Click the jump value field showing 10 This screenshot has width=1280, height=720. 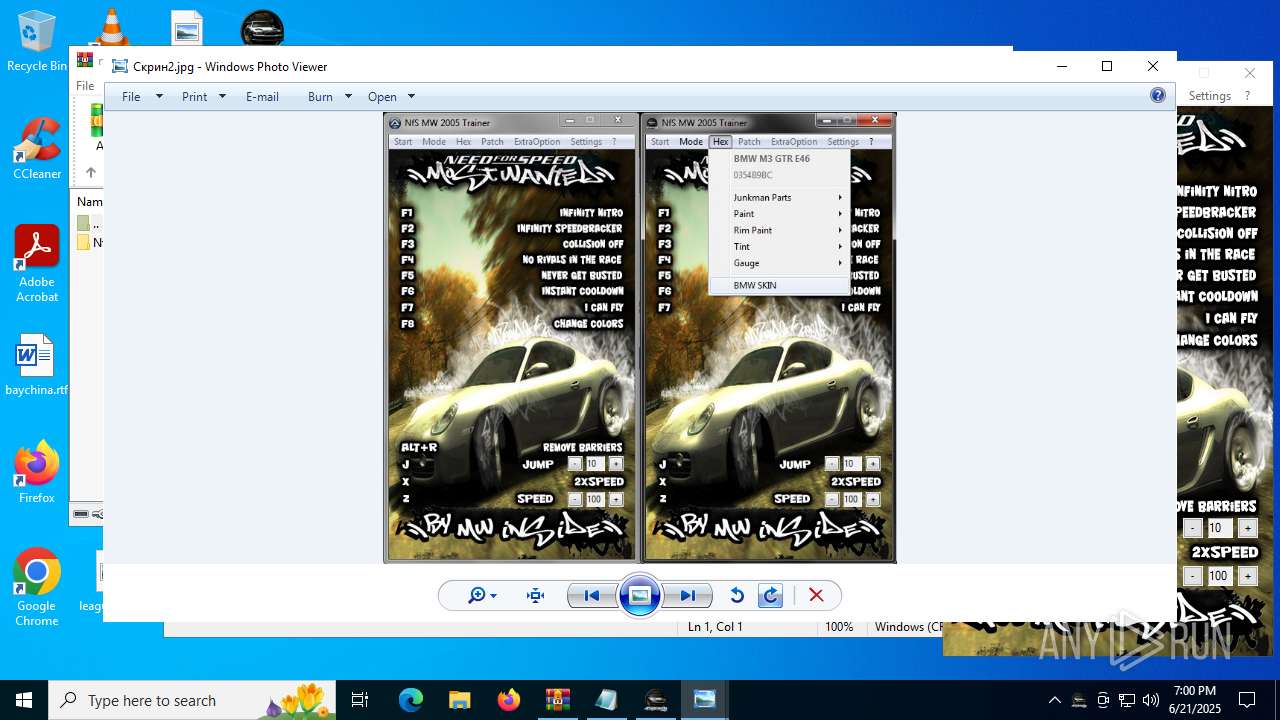click(x=1219, y=528)
